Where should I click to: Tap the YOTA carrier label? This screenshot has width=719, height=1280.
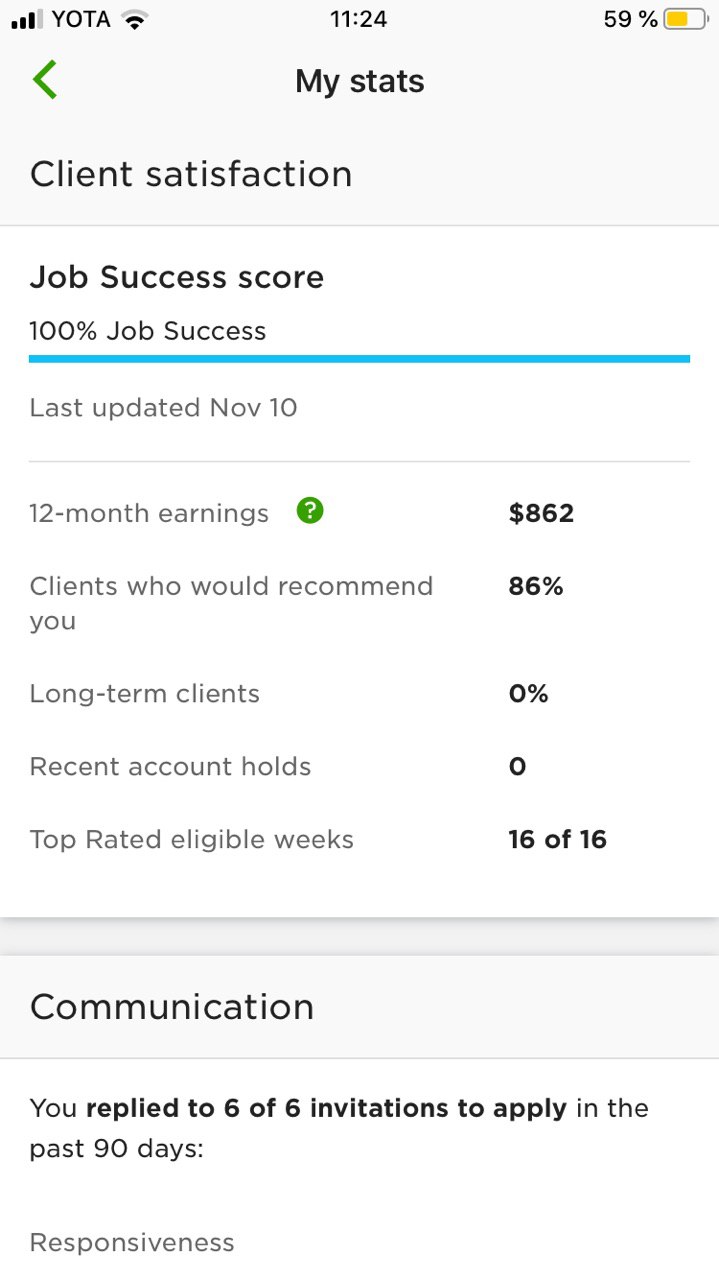(x=81, y=19)
